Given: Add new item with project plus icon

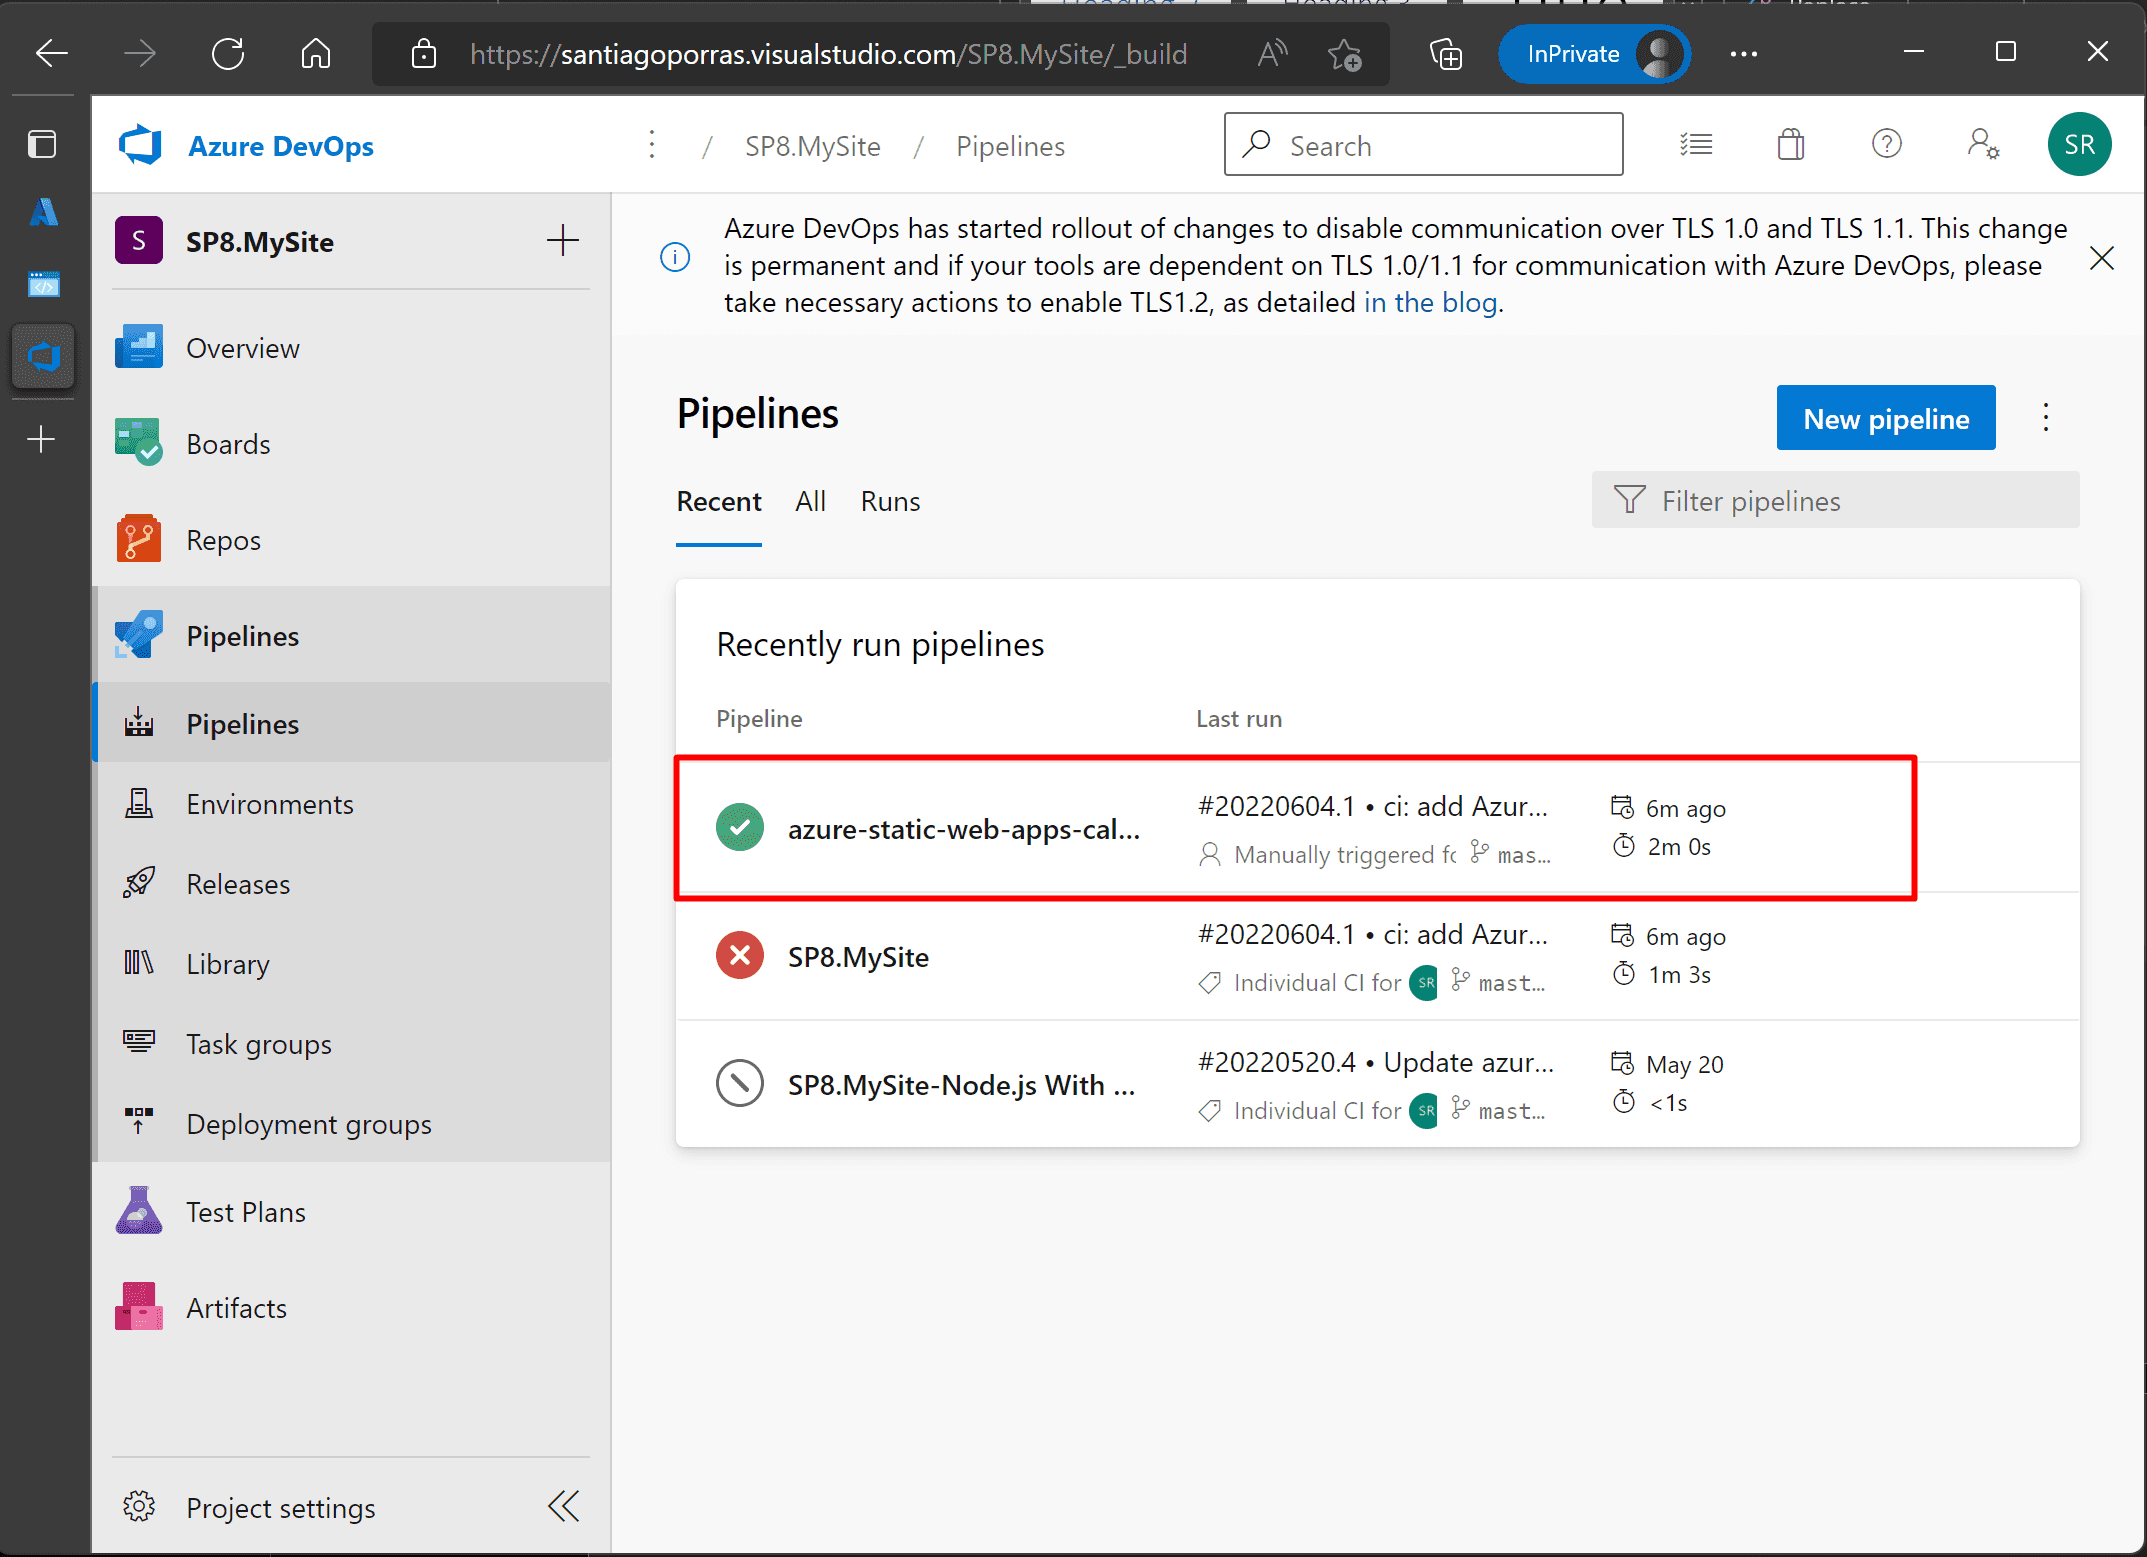Looking at the screenshot, I should tap(563, 241).
